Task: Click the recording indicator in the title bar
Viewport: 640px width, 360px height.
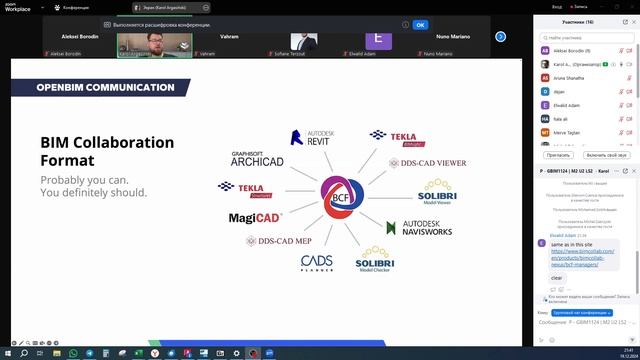Action: (579, 7)
